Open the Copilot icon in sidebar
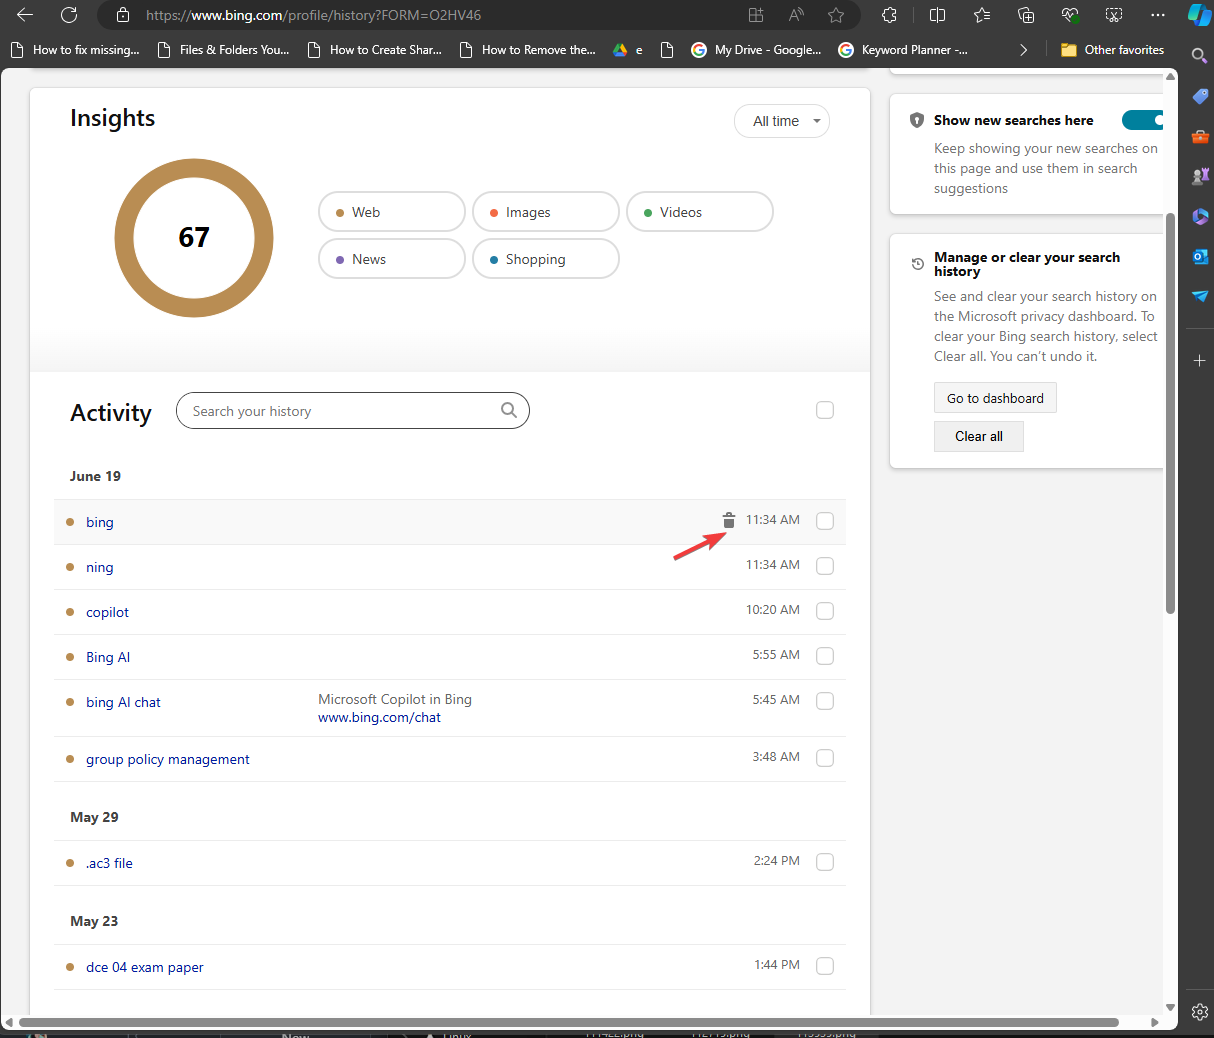Viewport: 1214px width, 1038px height. [x=1199, y=15]
